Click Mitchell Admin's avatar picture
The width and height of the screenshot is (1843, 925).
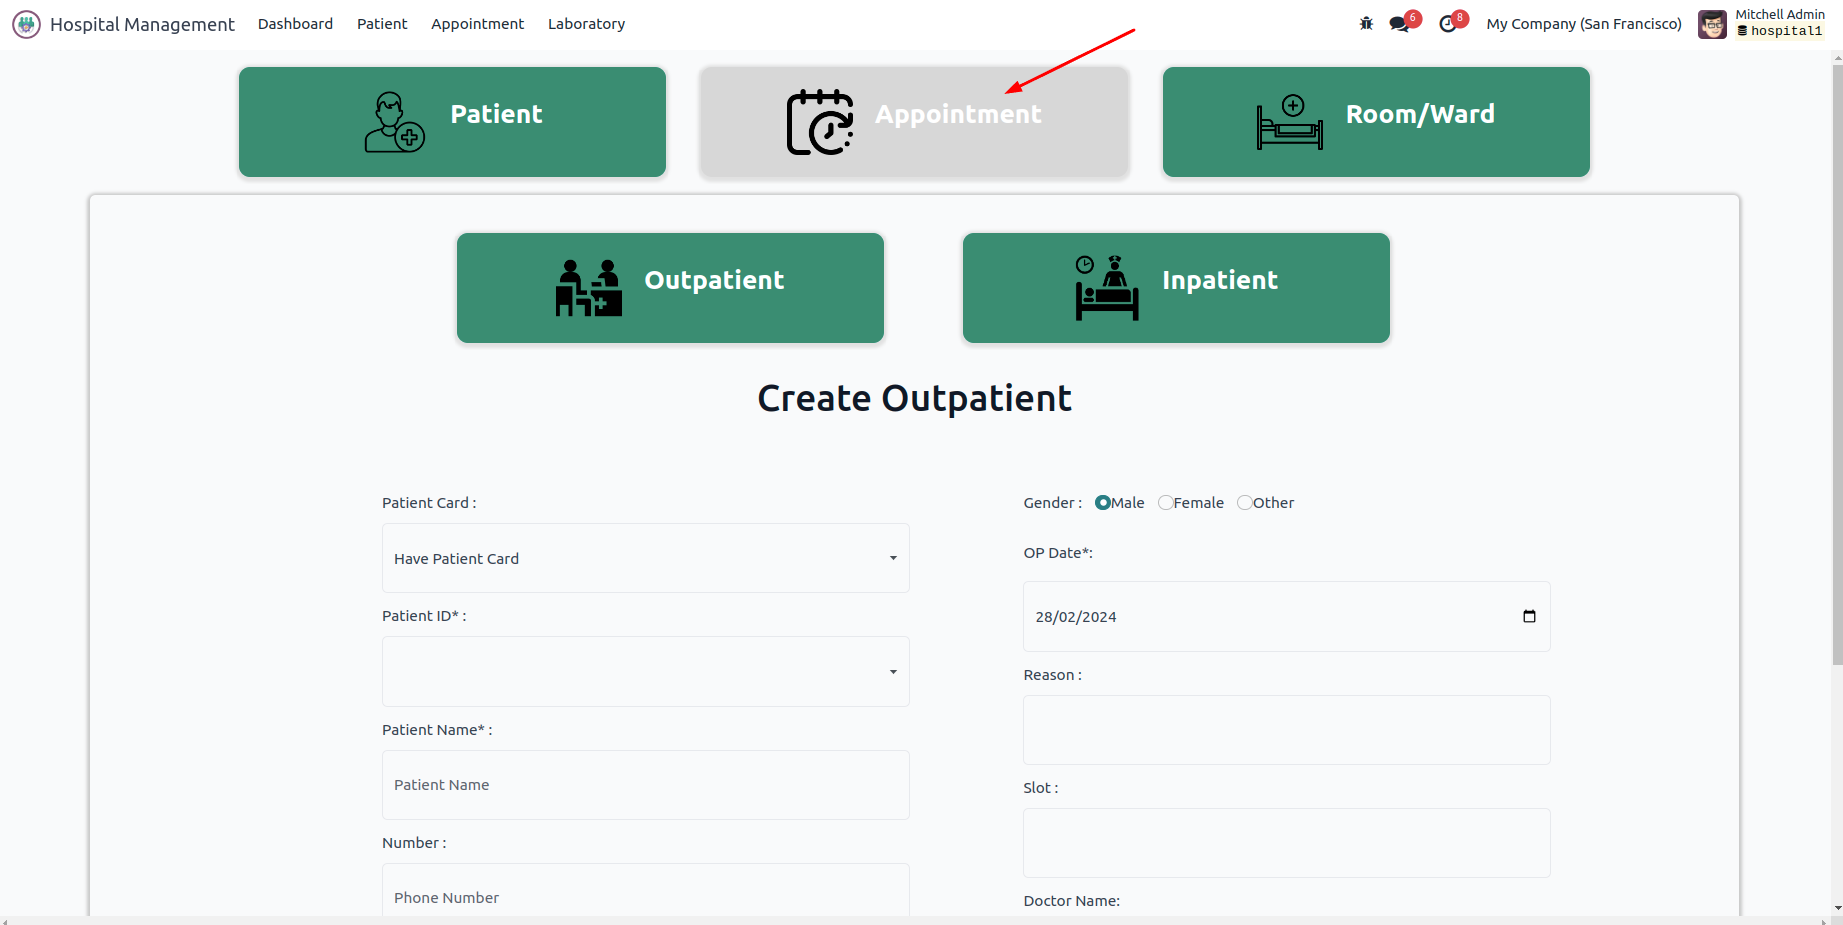(1712, 24)
